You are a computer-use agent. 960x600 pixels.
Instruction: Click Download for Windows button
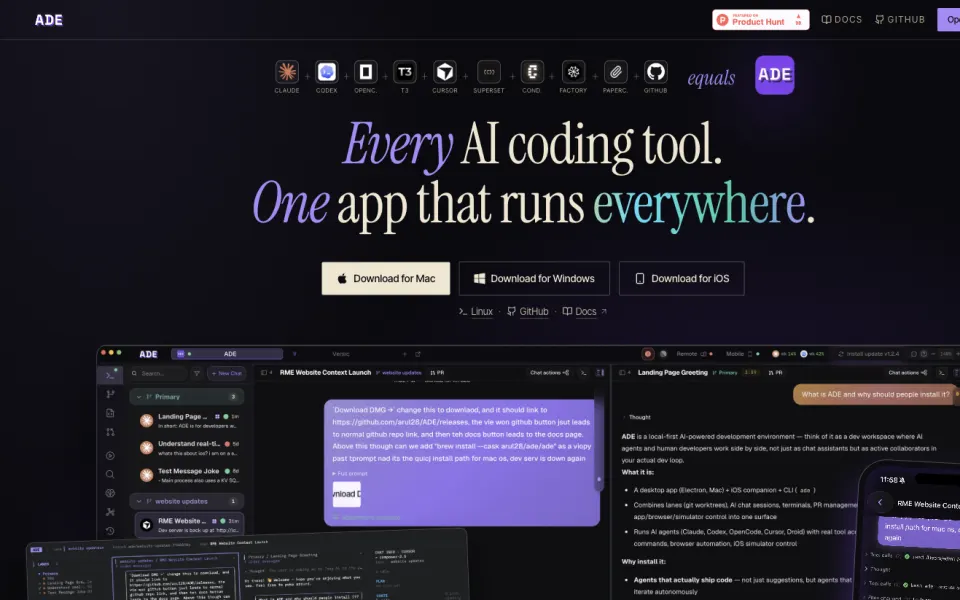pos(534,279)
